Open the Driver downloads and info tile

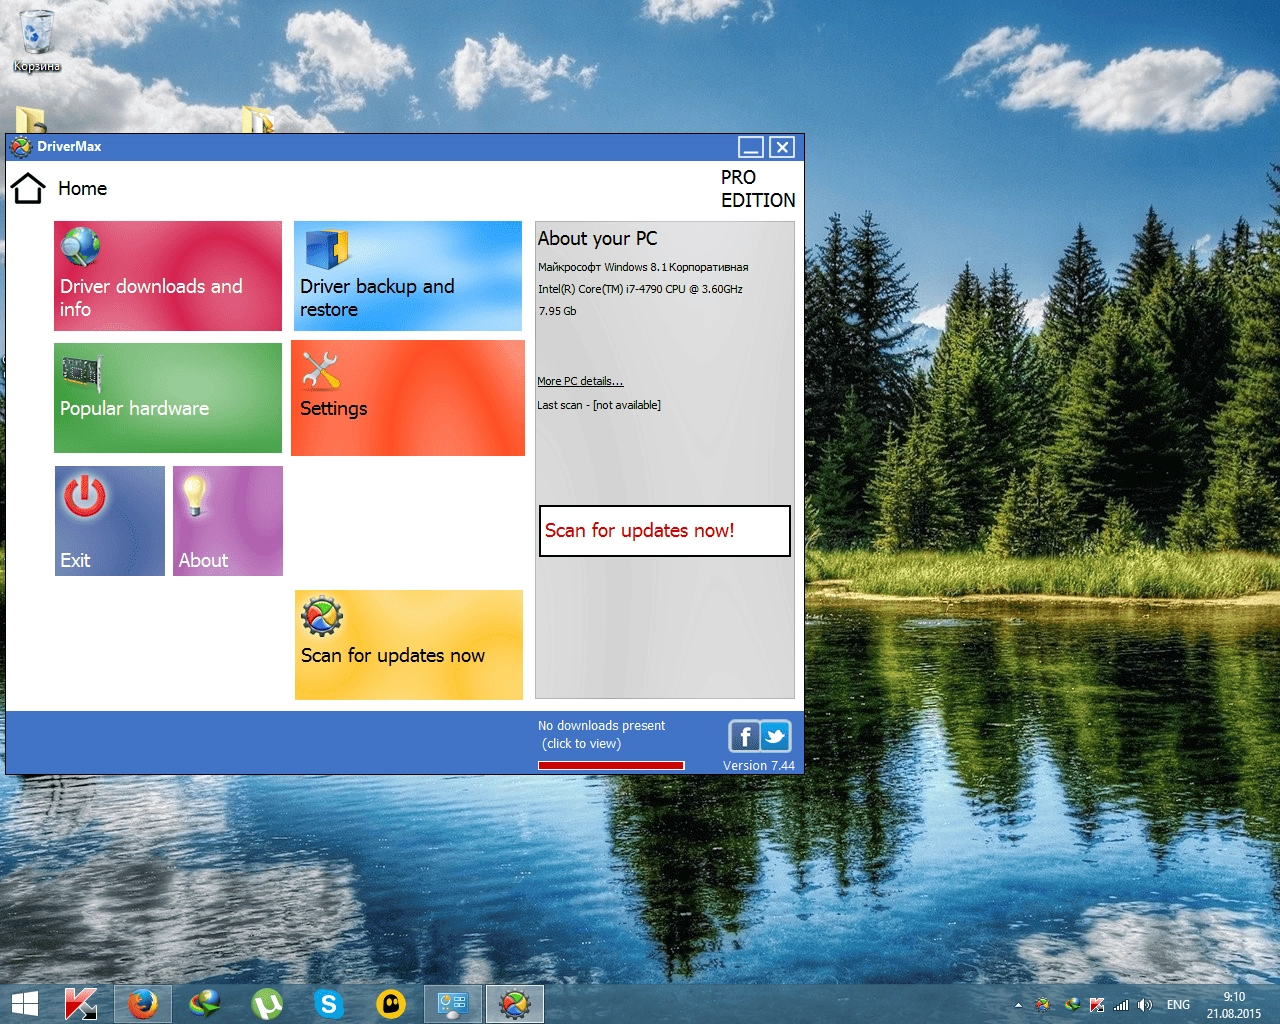[168, 276]
